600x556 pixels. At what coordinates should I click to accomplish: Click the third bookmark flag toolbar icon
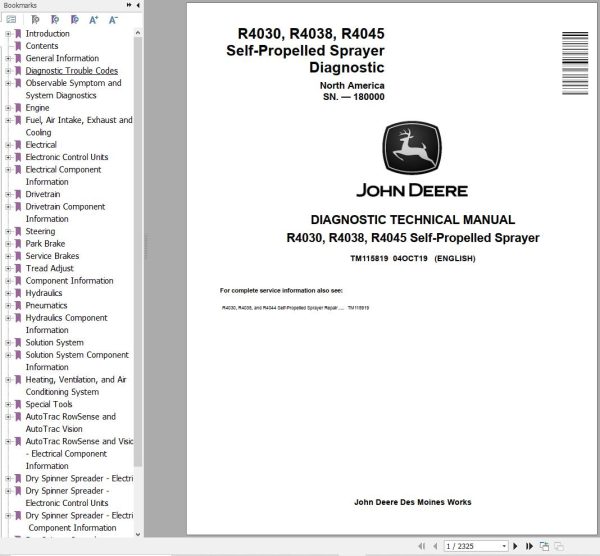(x=75, y=20)
